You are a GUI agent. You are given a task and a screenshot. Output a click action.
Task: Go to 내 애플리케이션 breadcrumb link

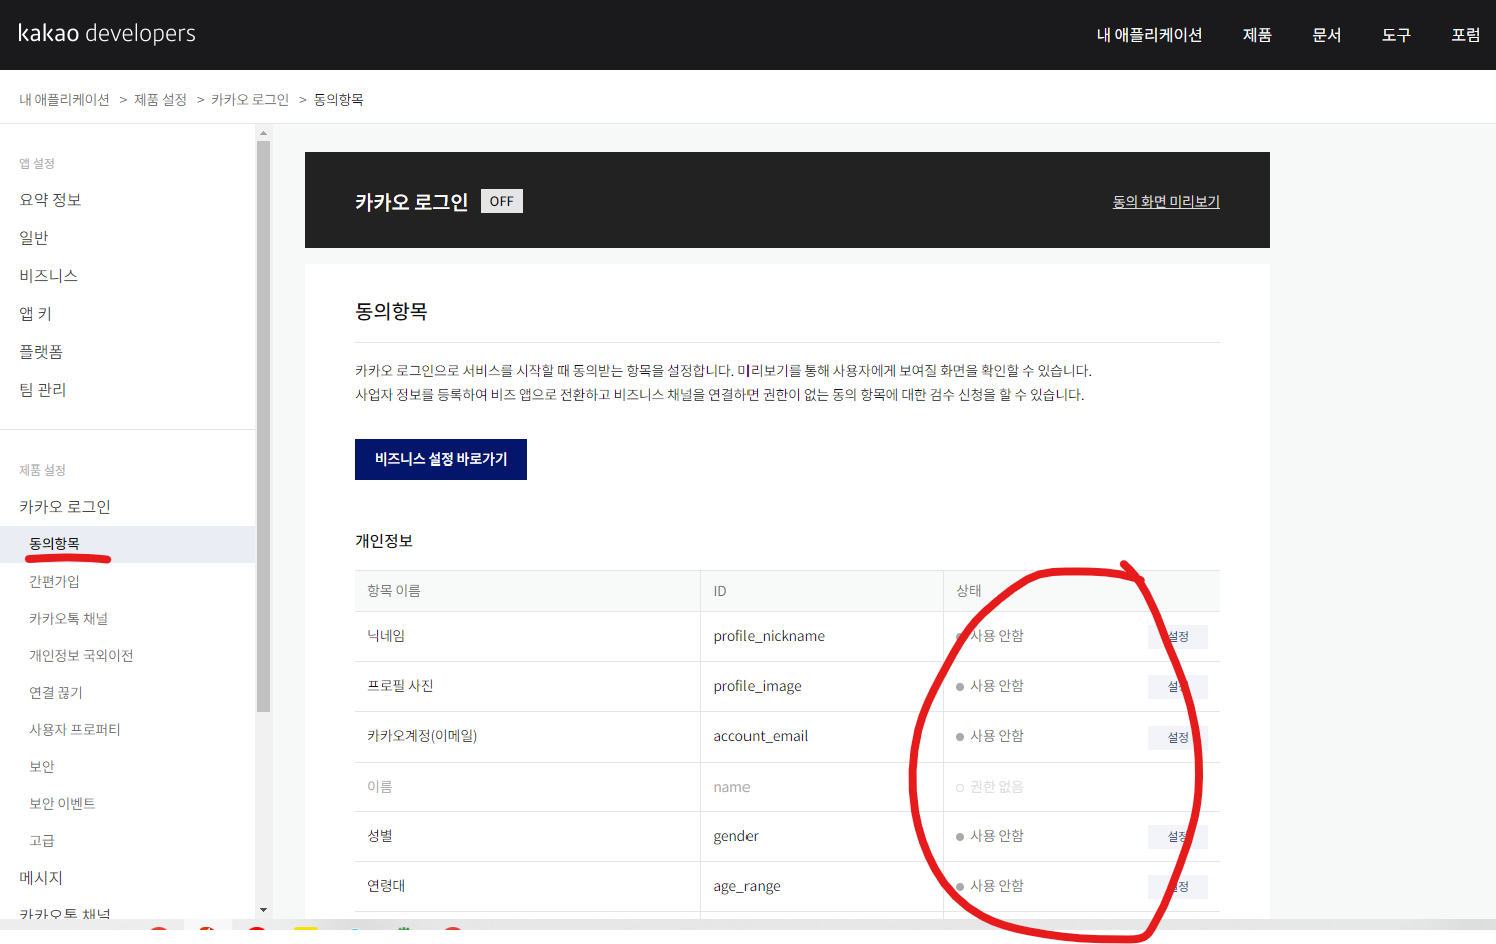click(64, 100)
